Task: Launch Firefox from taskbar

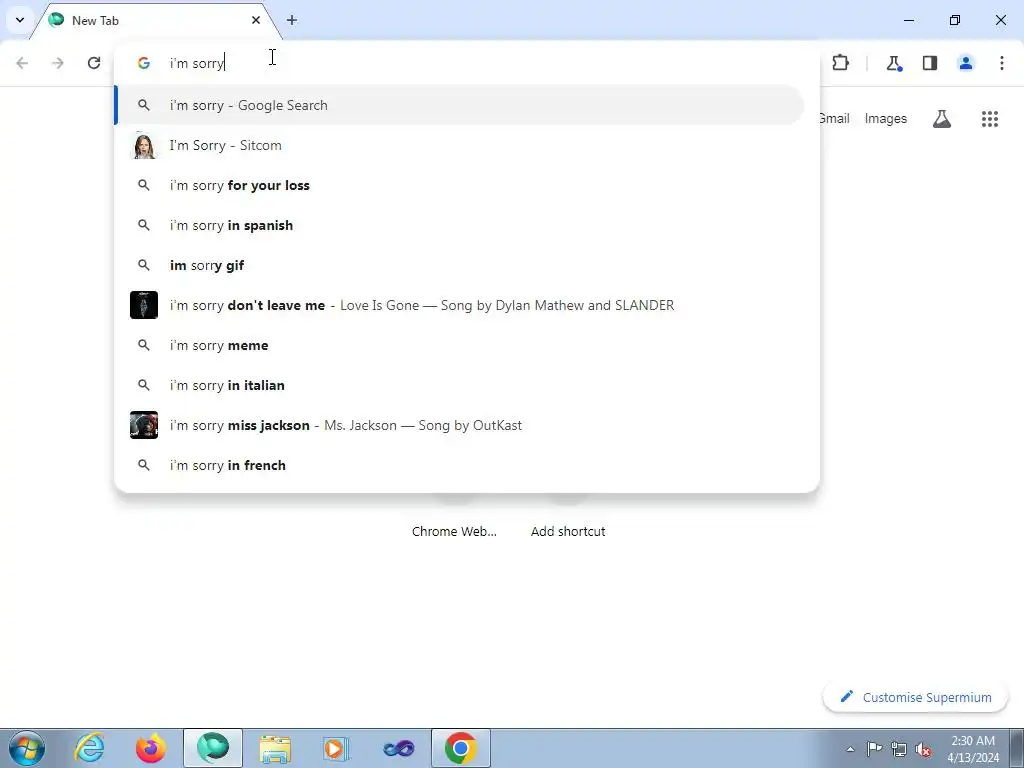Action: [151, 748]
